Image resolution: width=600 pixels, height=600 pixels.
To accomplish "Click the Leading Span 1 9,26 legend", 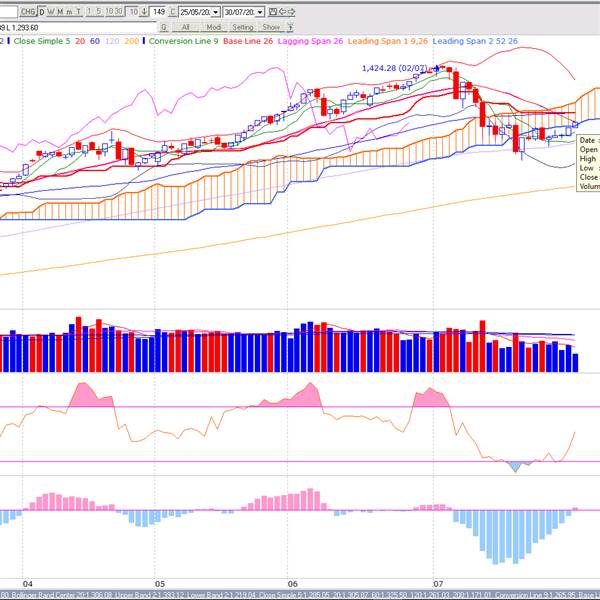I will coord(388,41).
